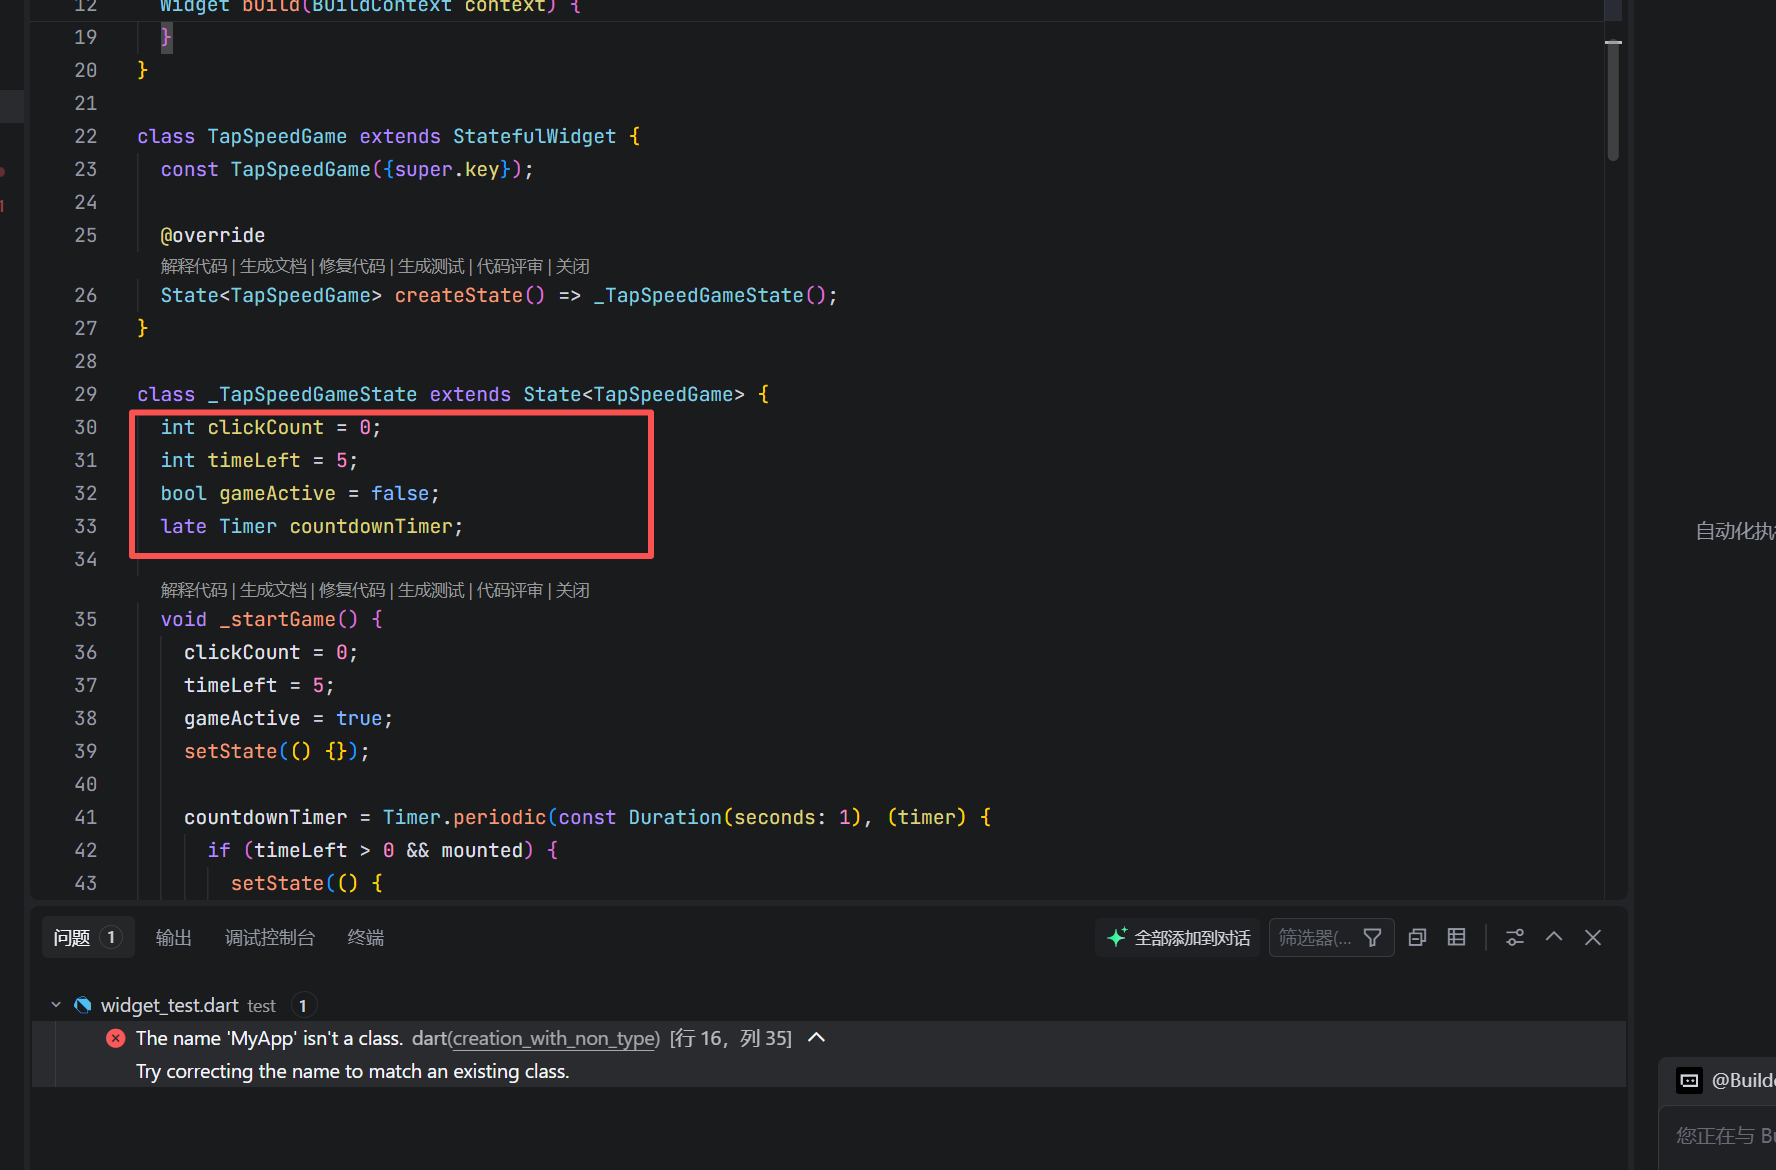This screenshot has height=1170, width=1776.
Task: Collapse the MyApp error details chevron
Action: (x=816, y=1038)
